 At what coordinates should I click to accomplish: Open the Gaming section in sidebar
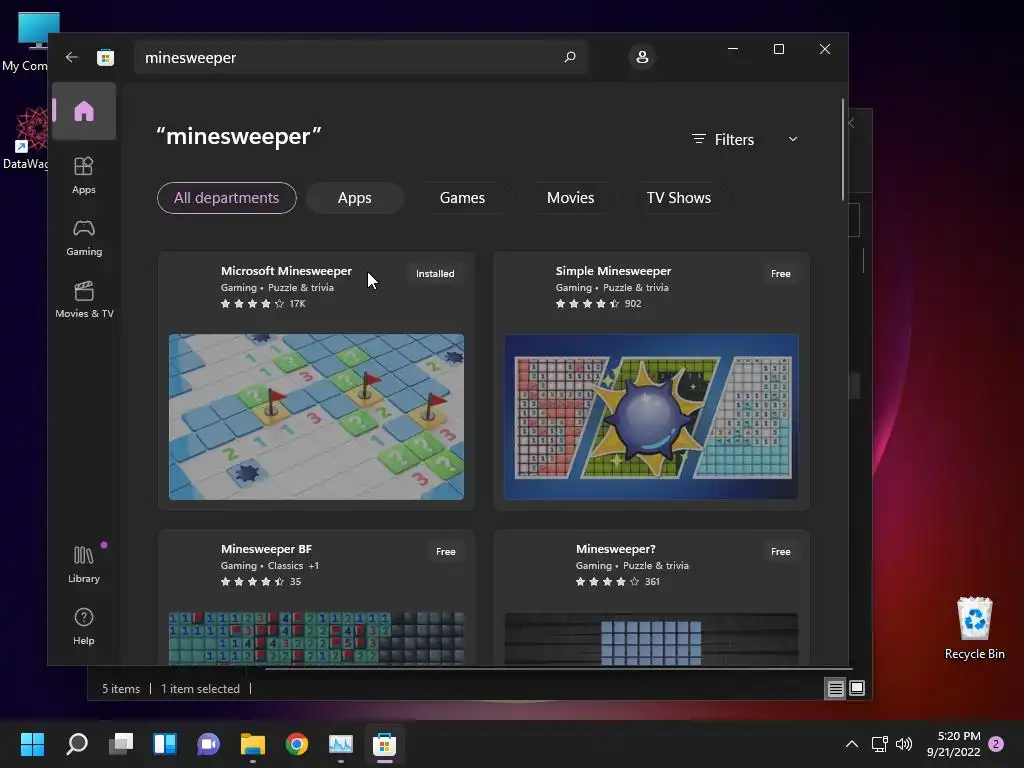(x=84, y=238)
